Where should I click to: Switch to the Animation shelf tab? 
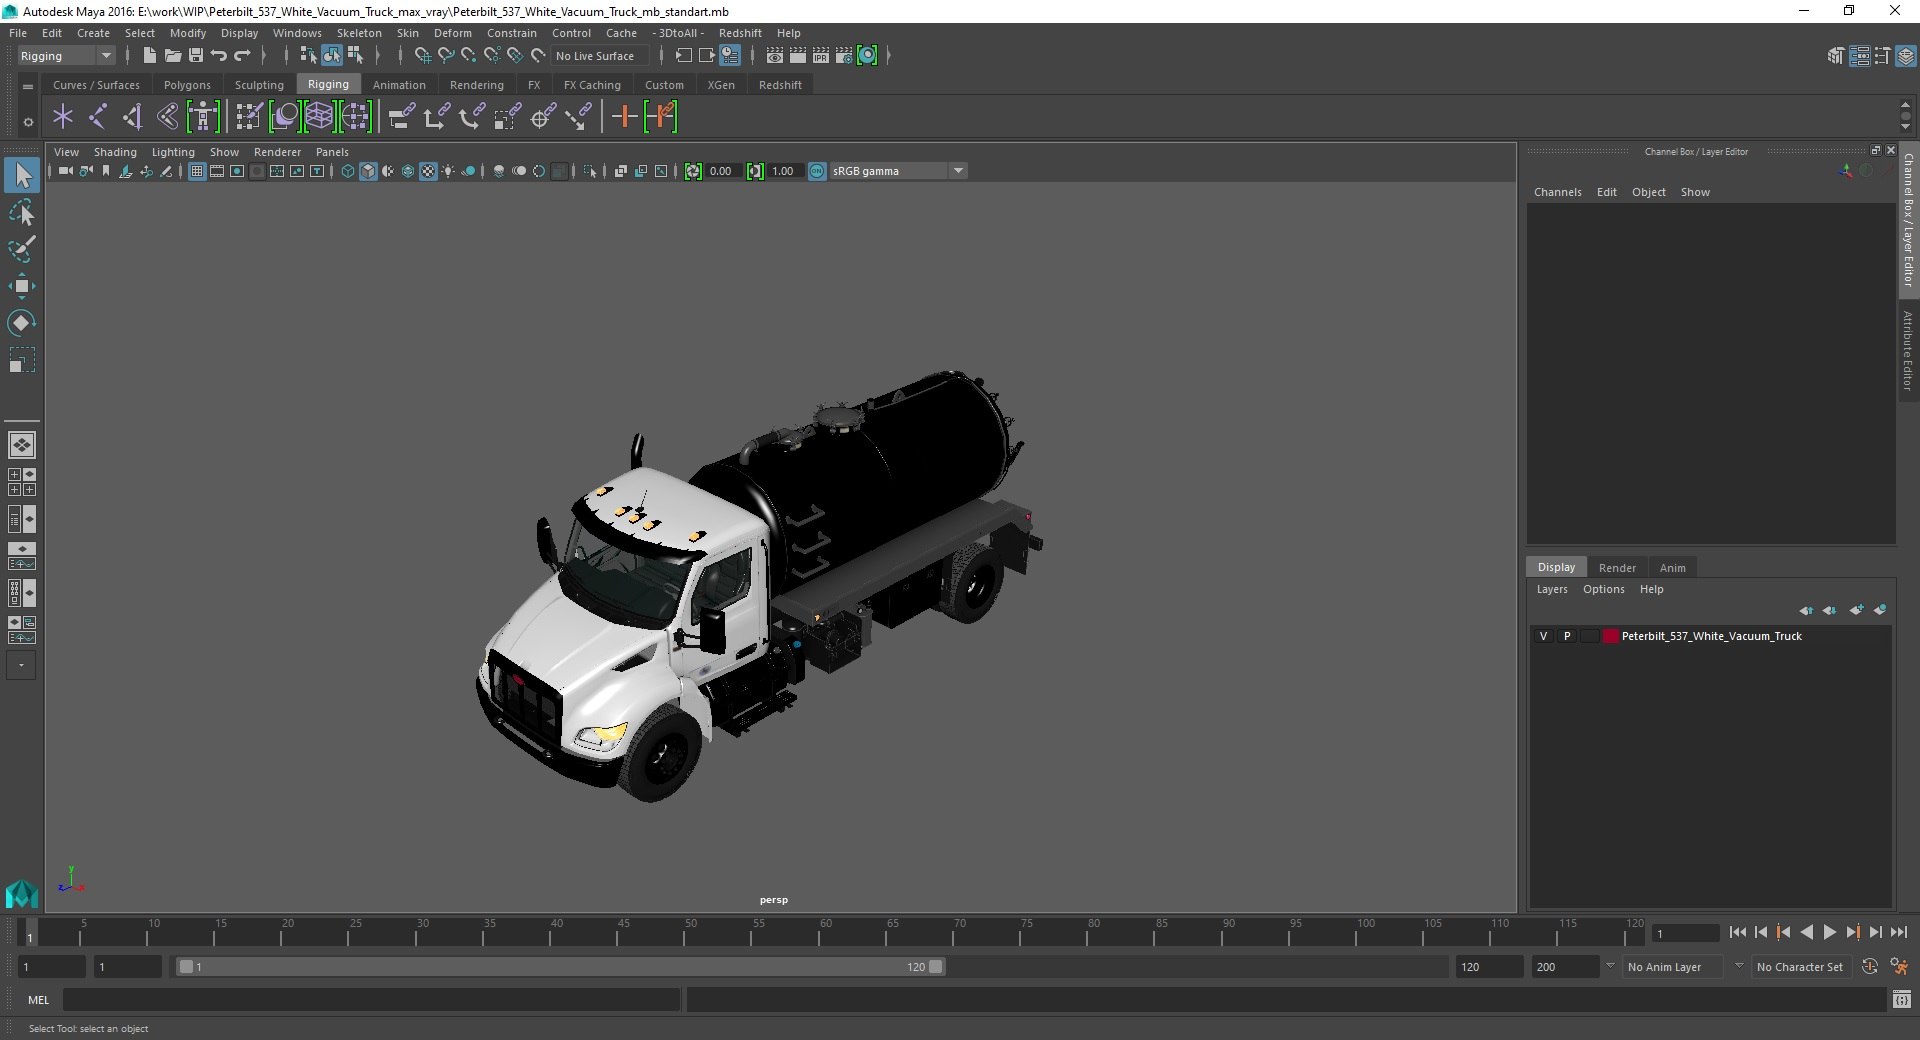tap(399, 85)
